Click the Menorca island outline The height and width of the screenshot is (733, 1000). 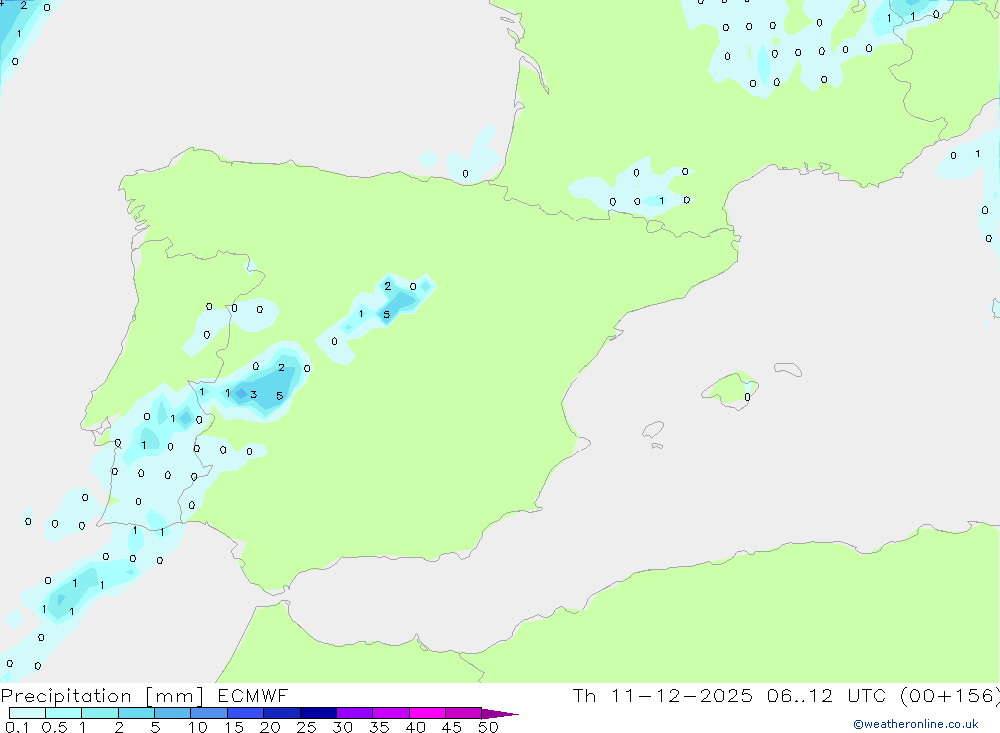[x=788, y=369]
